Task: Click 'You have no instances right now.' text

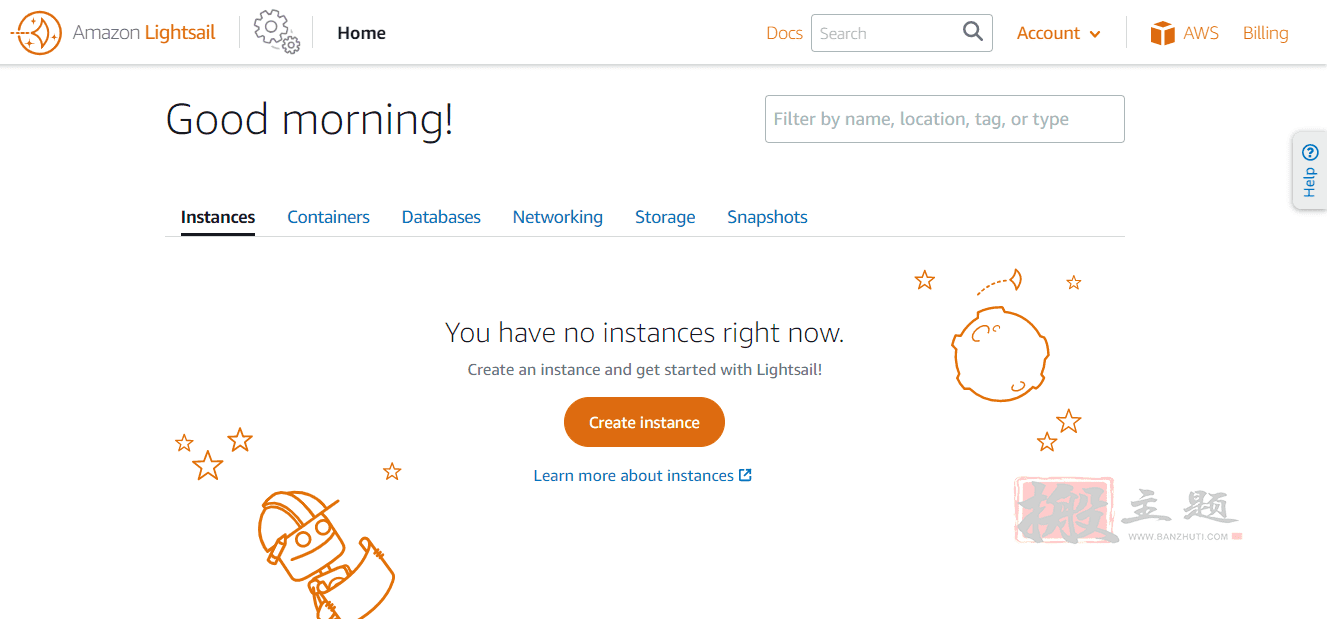Action: click(x=644, y=332)
